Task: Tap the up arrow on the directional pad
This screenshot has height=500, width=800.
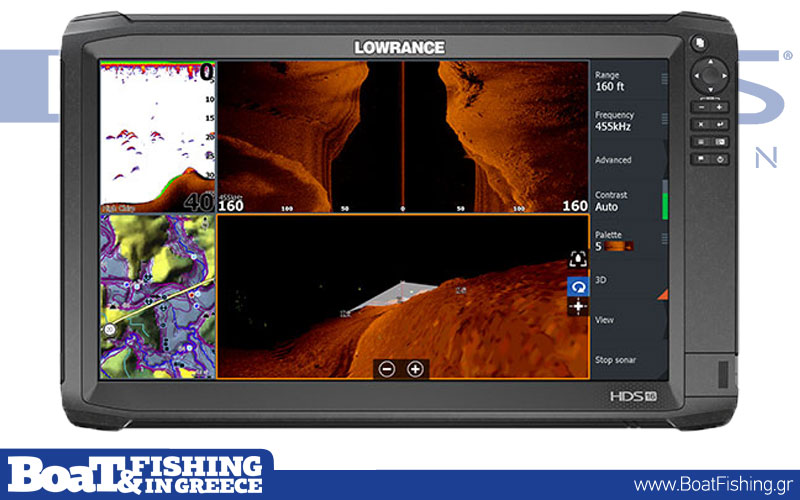Action: click(710, 62)
